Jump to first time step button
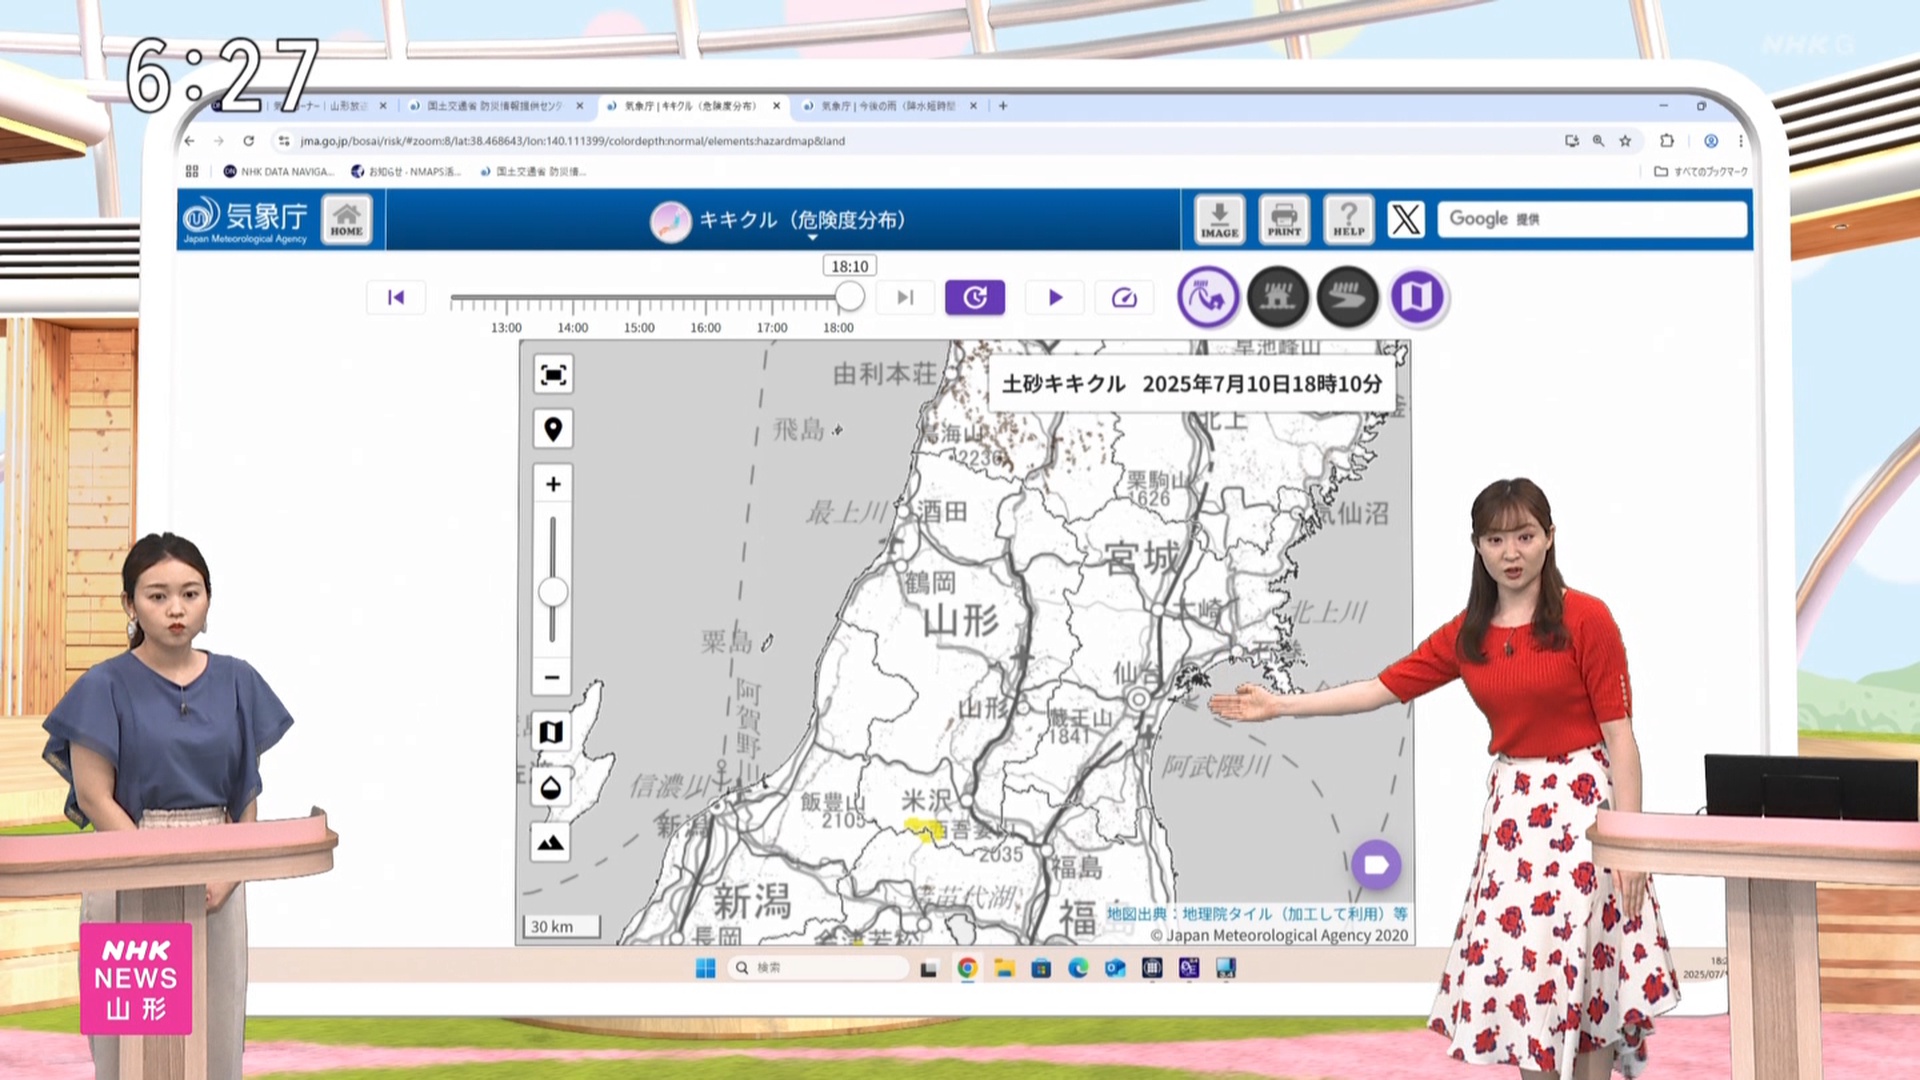The image size is (1920, 1080). click(x=396, y=297)
